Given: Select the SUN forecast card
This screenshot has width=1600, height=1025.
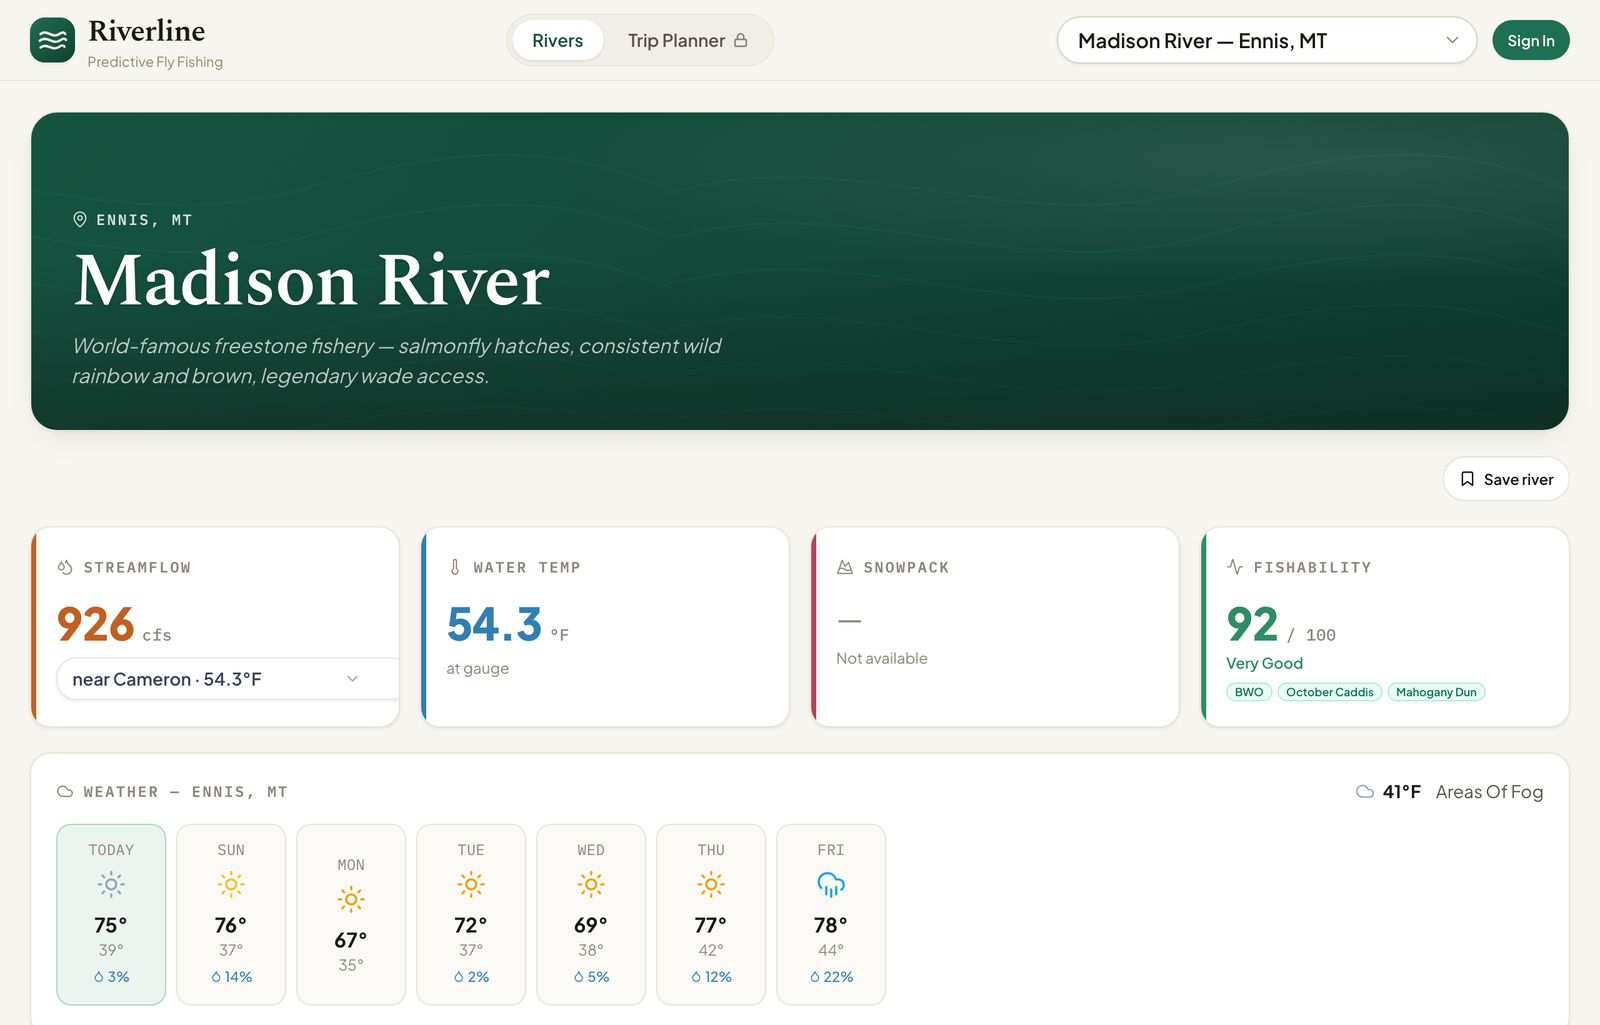Looking at the screenshot, I should pyautogui.click(x=231, y=914).
